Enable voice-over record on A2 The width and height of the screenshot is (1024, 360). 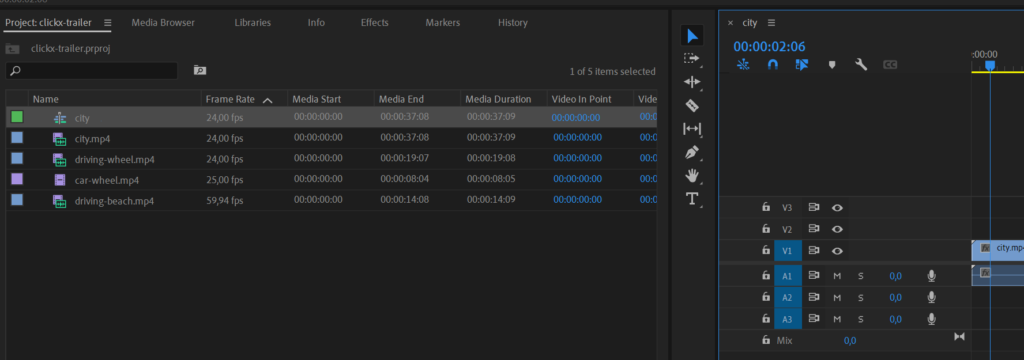click(931, 298)
